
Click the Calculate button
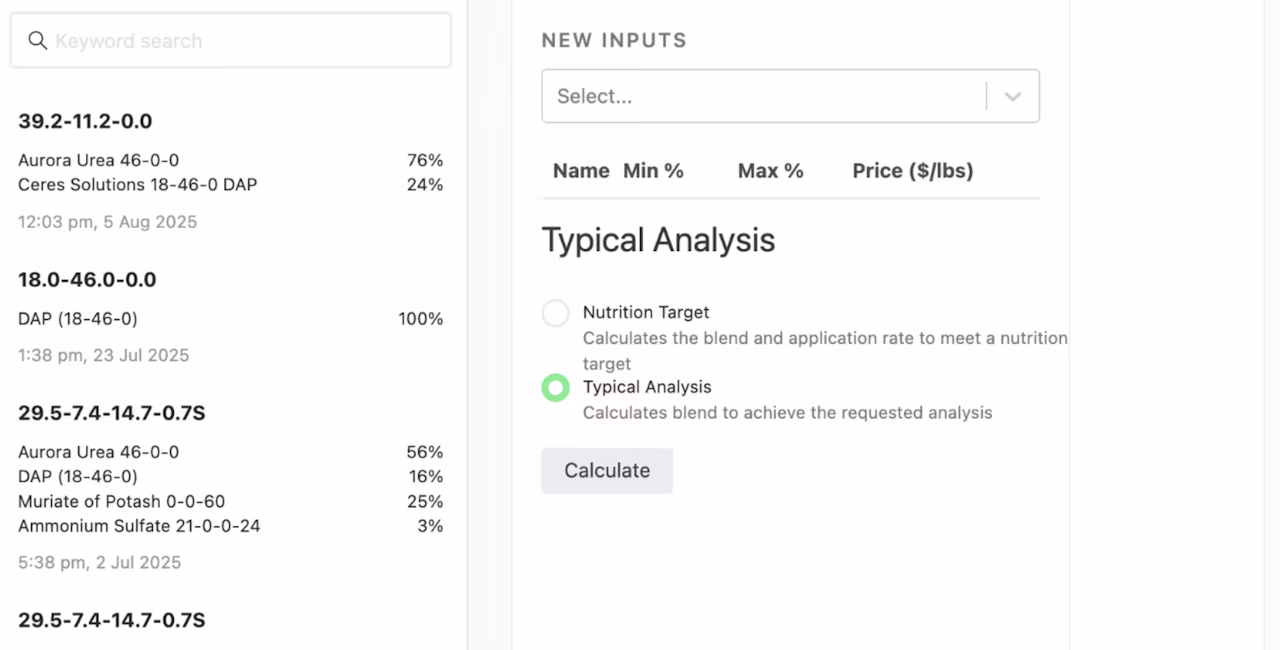607,470
